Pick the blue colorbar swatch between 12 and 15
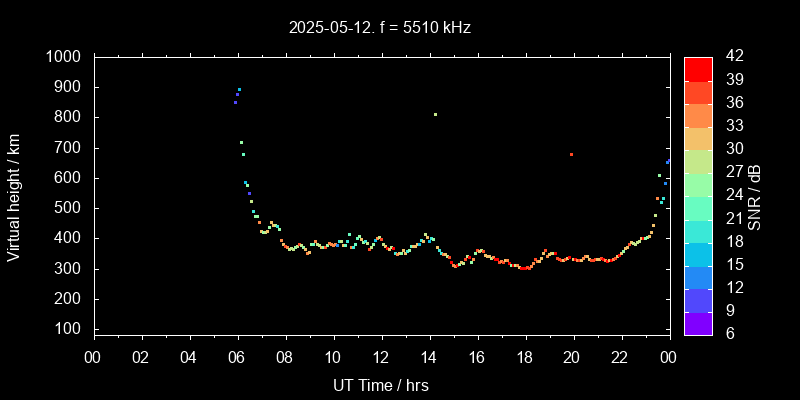Screen dimensions: 800x400 (x=698, y=276)
